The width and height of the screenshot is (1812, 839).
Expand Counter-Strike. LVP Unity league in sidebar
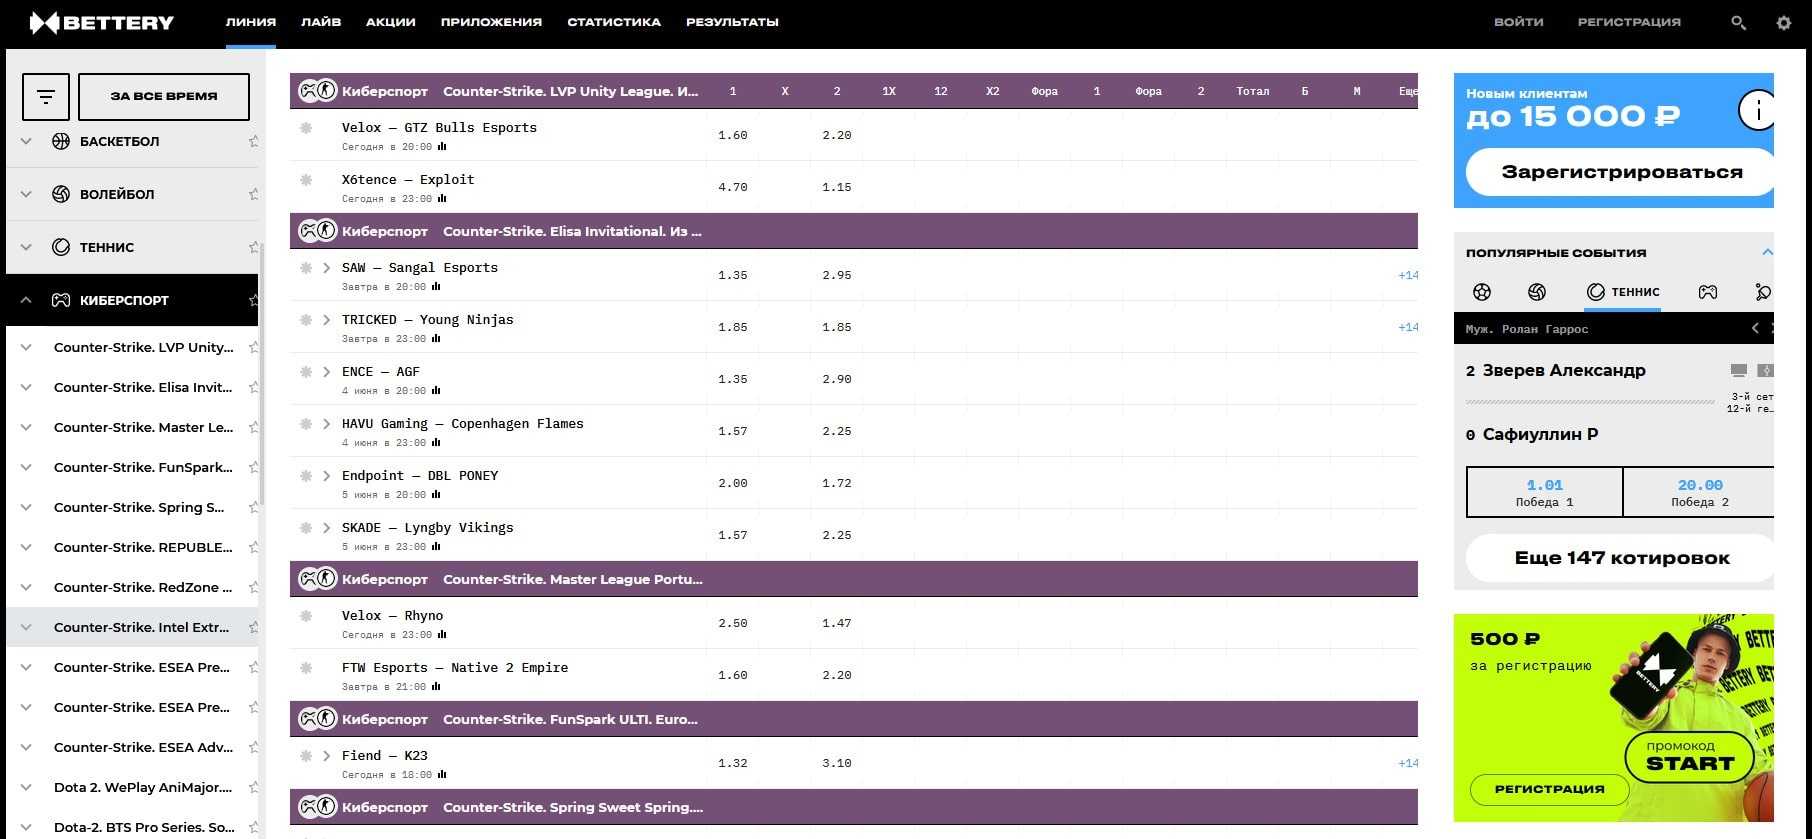pyautogui.click(x=27, y=347)
